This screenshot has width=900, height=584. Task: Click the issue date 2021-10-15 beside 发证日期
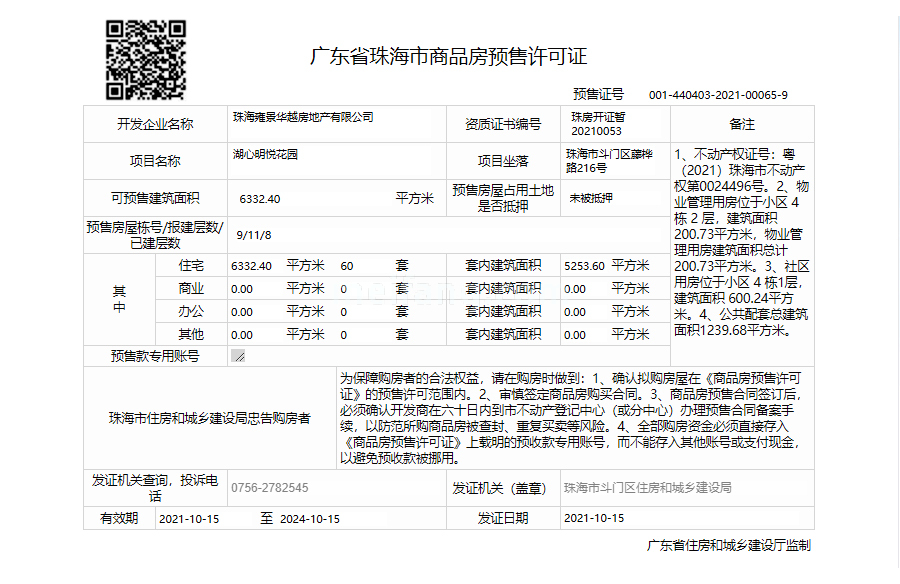(594, 518)
